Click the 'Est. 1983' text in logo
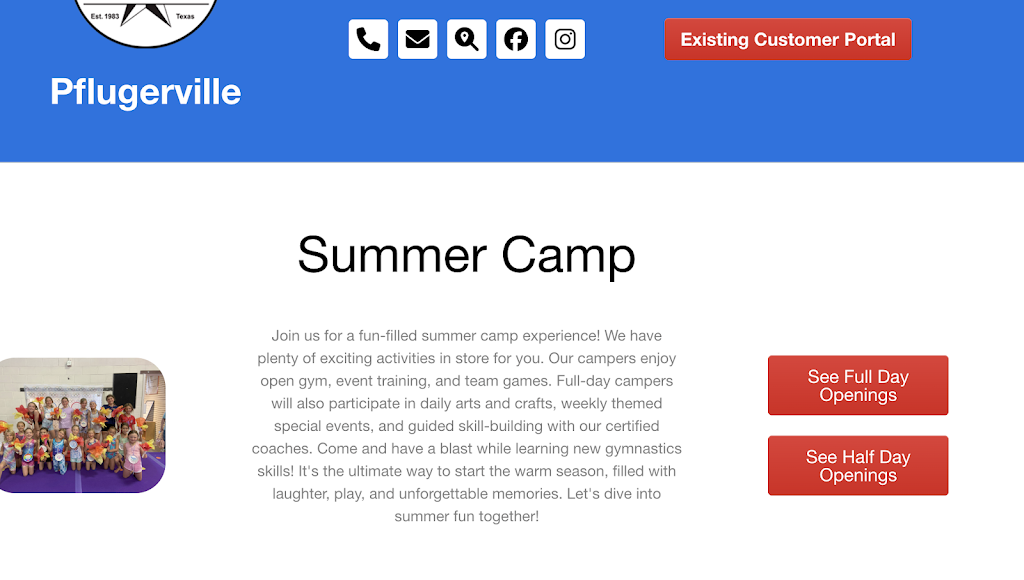 [x=104, y=17]
